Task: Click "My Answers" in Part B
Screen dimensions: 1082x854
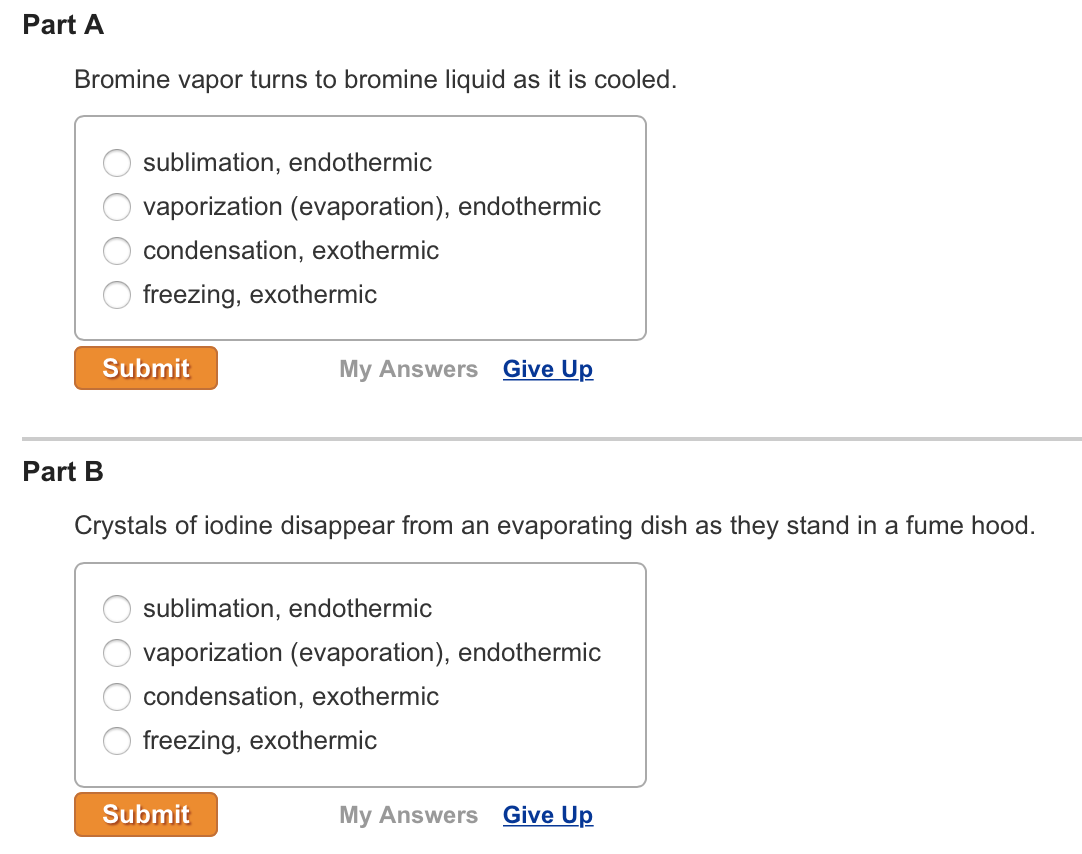Action: point(408,815)
